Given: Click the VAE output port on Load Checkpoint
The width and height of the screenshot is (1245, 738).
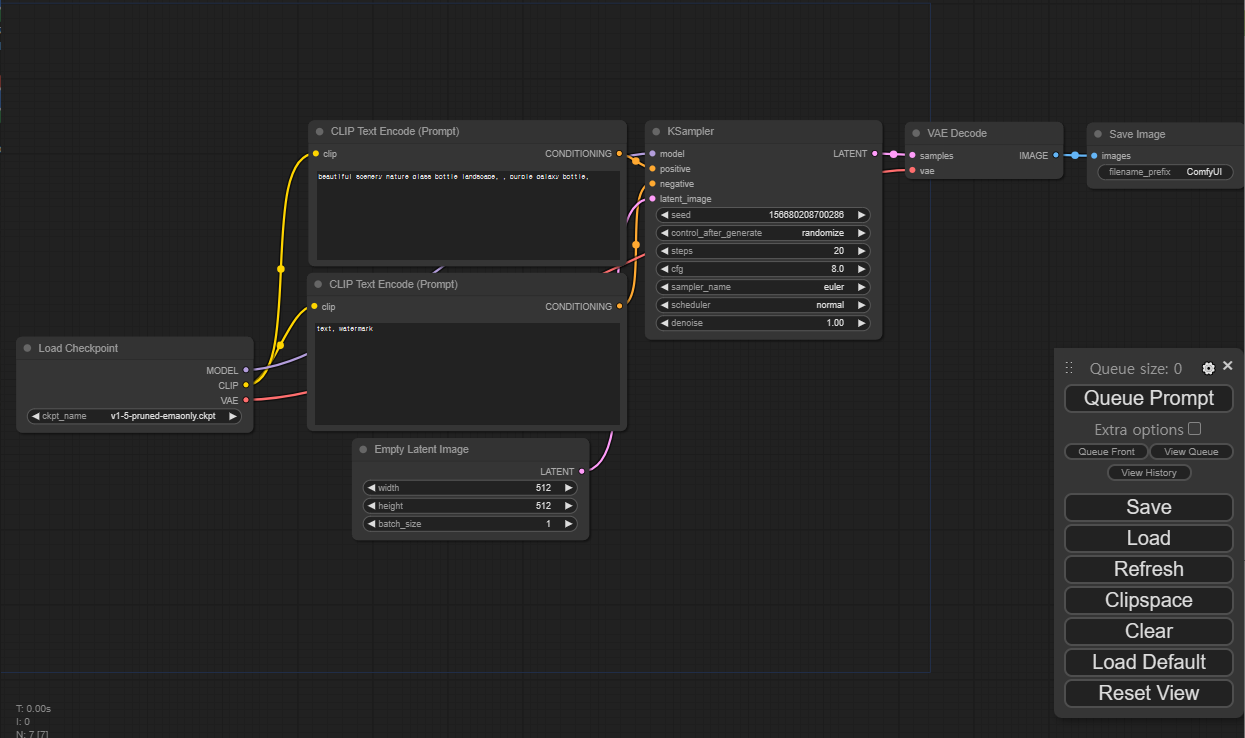Looking at the screenshot, I should coord(246,401).
